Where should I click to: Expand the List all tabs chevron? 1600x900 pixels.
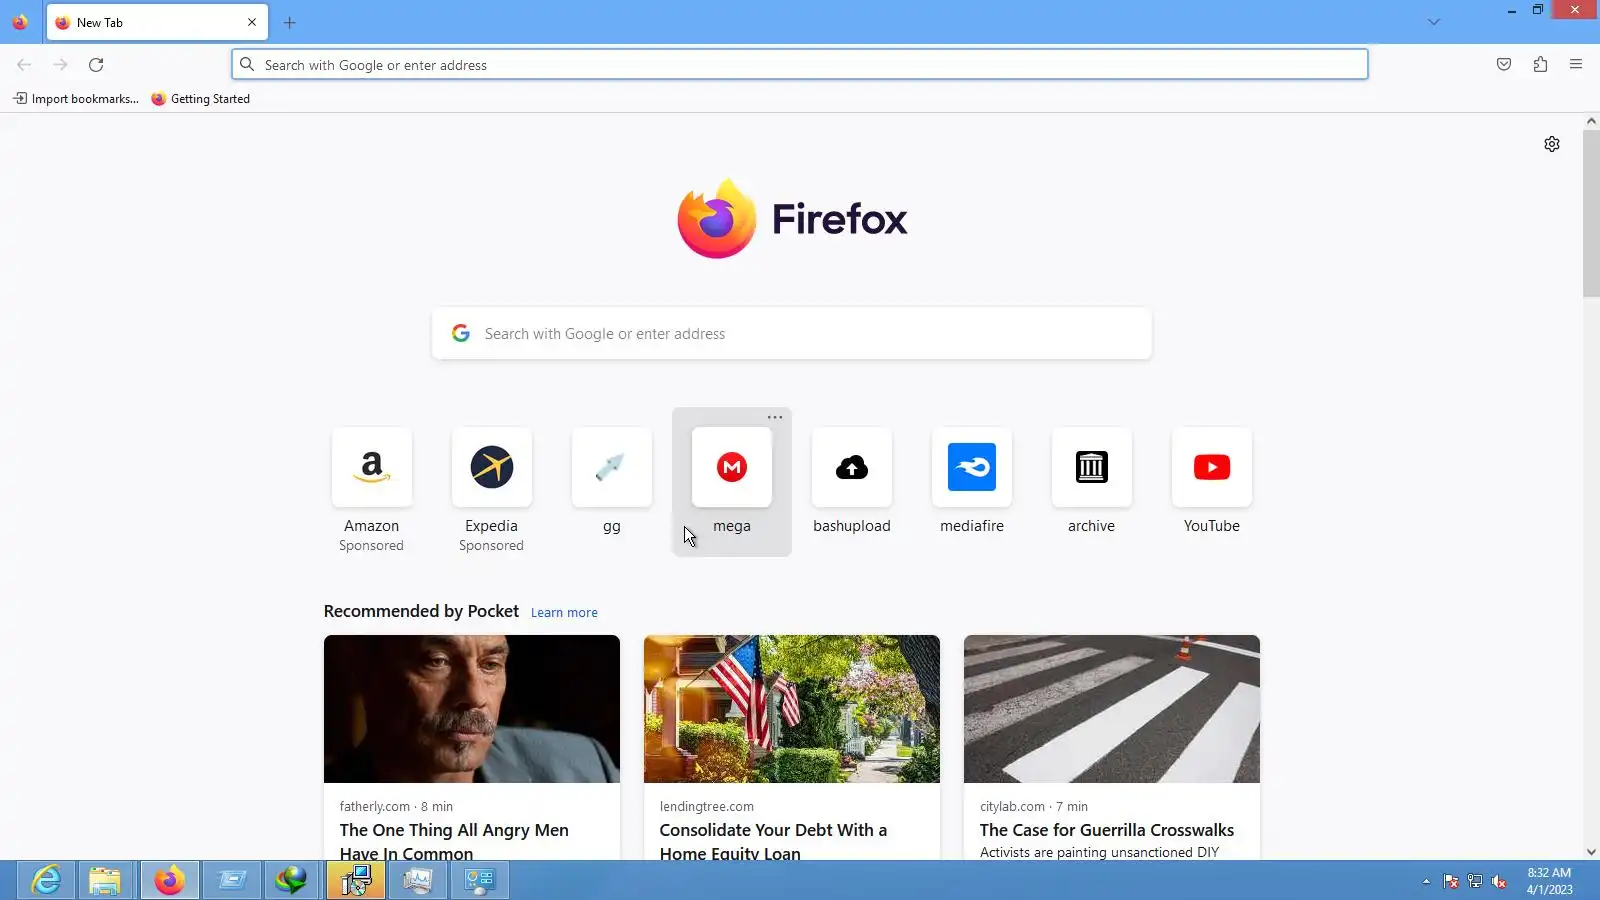[x=1434, y=22]
